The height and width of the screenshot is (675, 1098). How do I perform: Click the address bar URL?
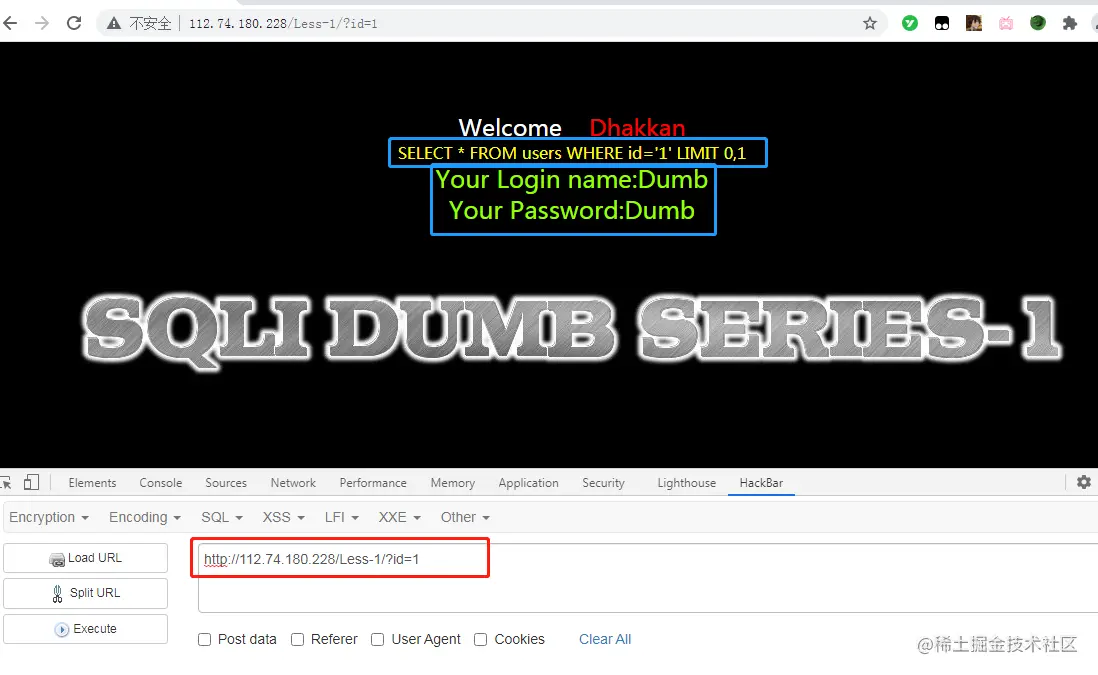click(283, 24)
